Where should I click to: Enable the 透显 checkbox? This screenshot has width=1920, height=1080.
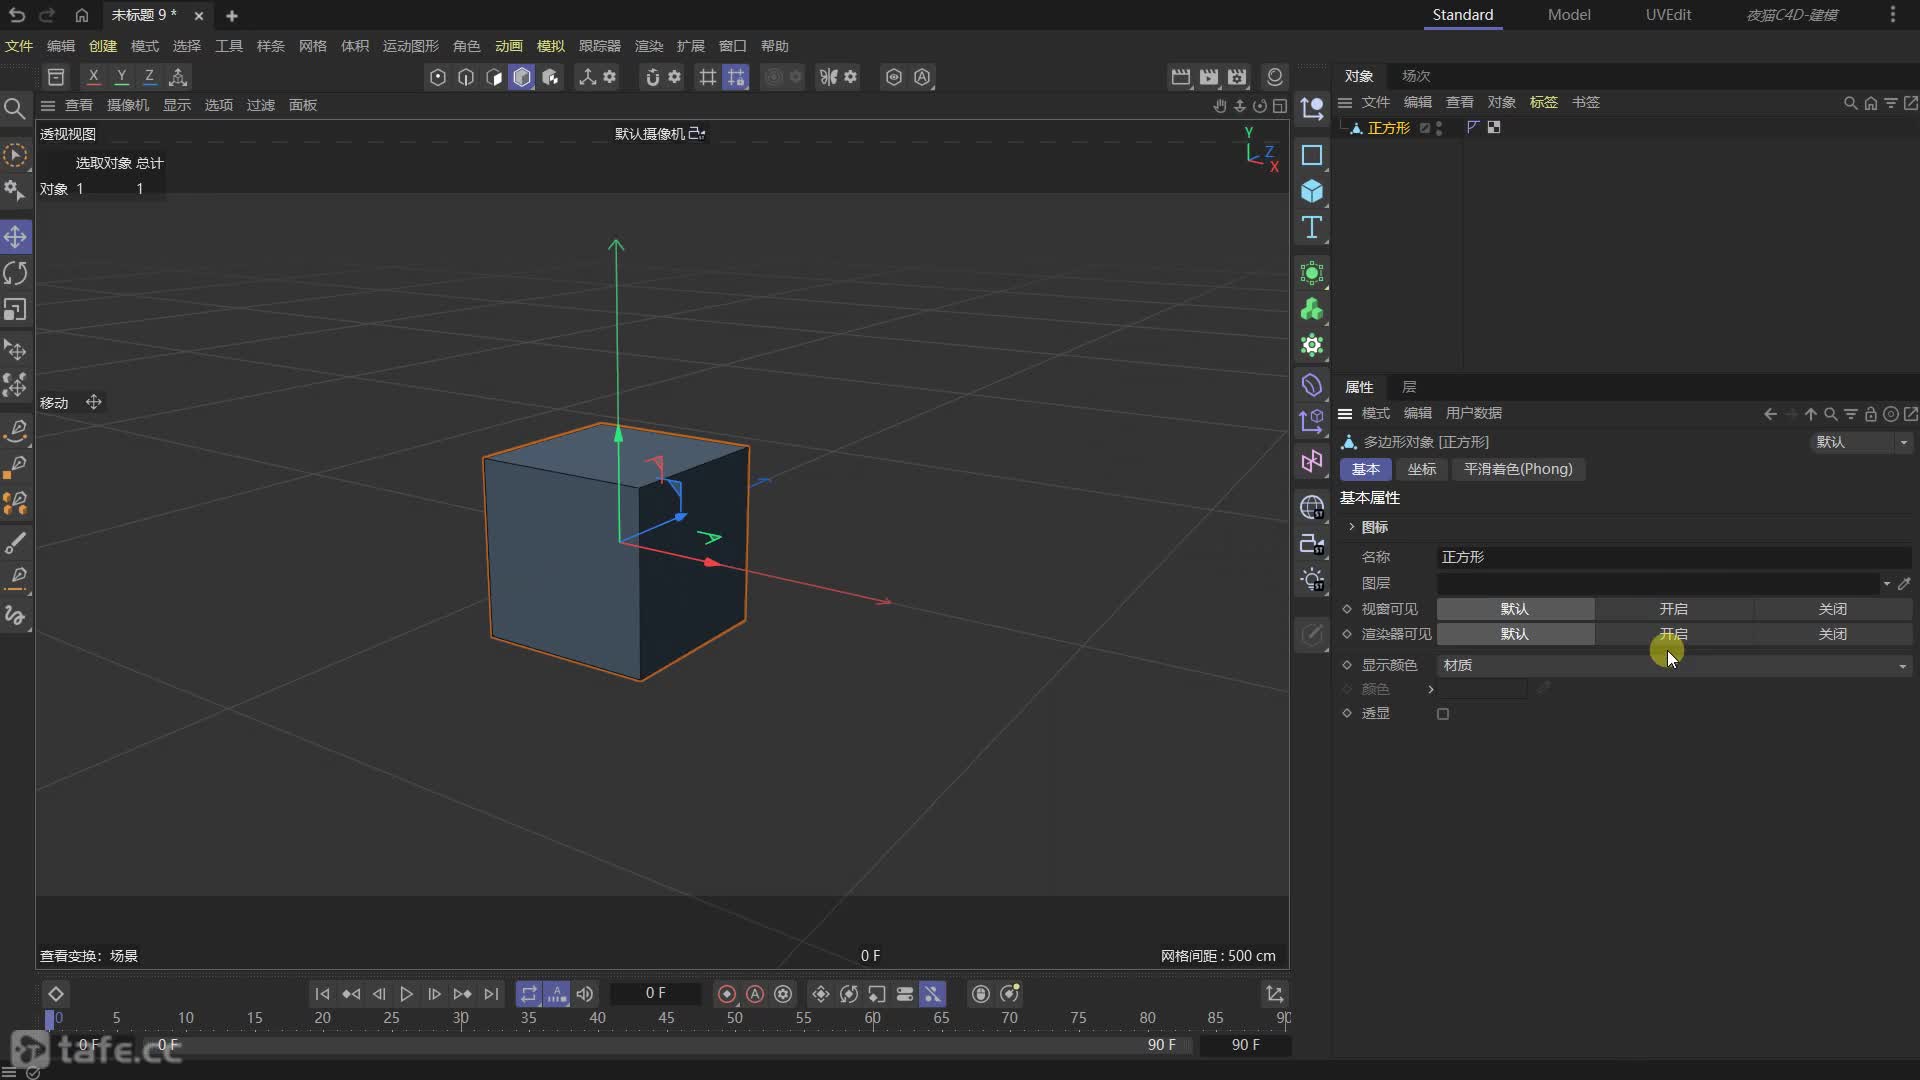click(1443, 714)
